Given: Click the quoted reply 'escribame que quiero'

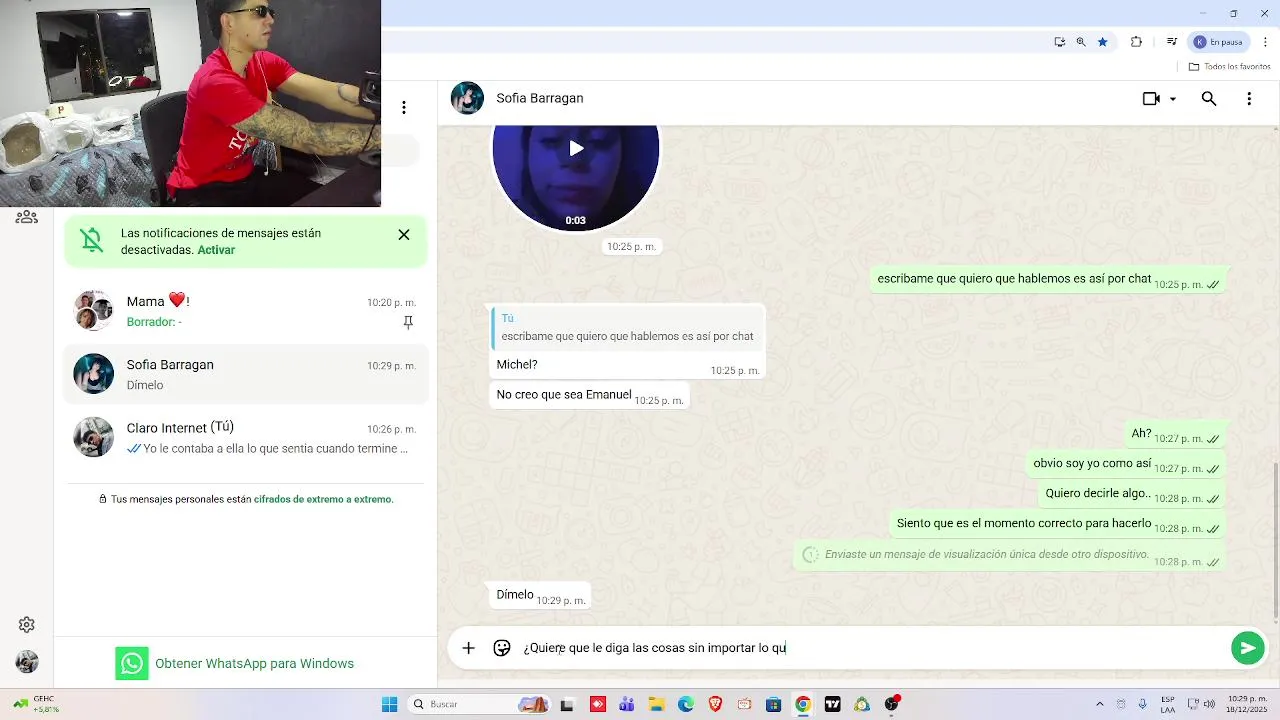Looking at the screenshot, I should click(x=628, y=327).
